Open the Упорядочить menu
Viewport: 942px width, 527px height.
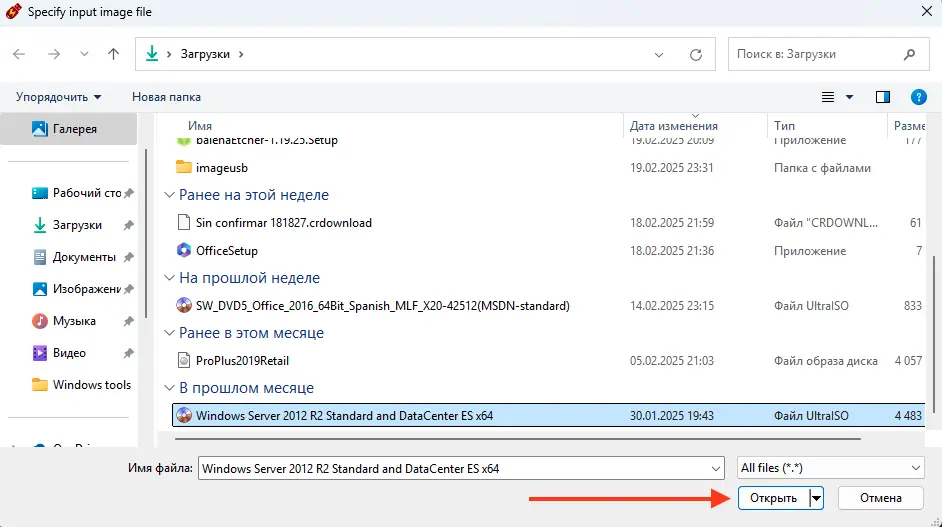[x=58, y=97]
